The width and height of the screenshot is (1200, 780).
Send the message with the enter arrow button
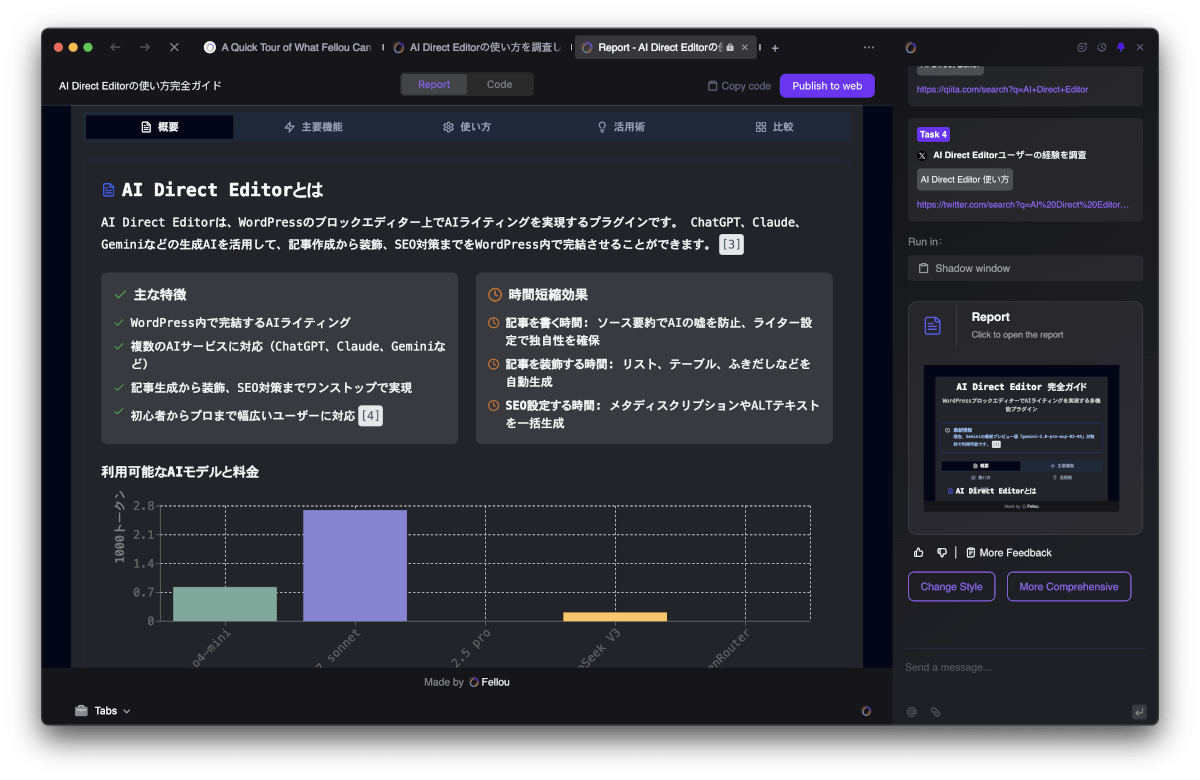pyautogui.click(x=1138, y=712)
